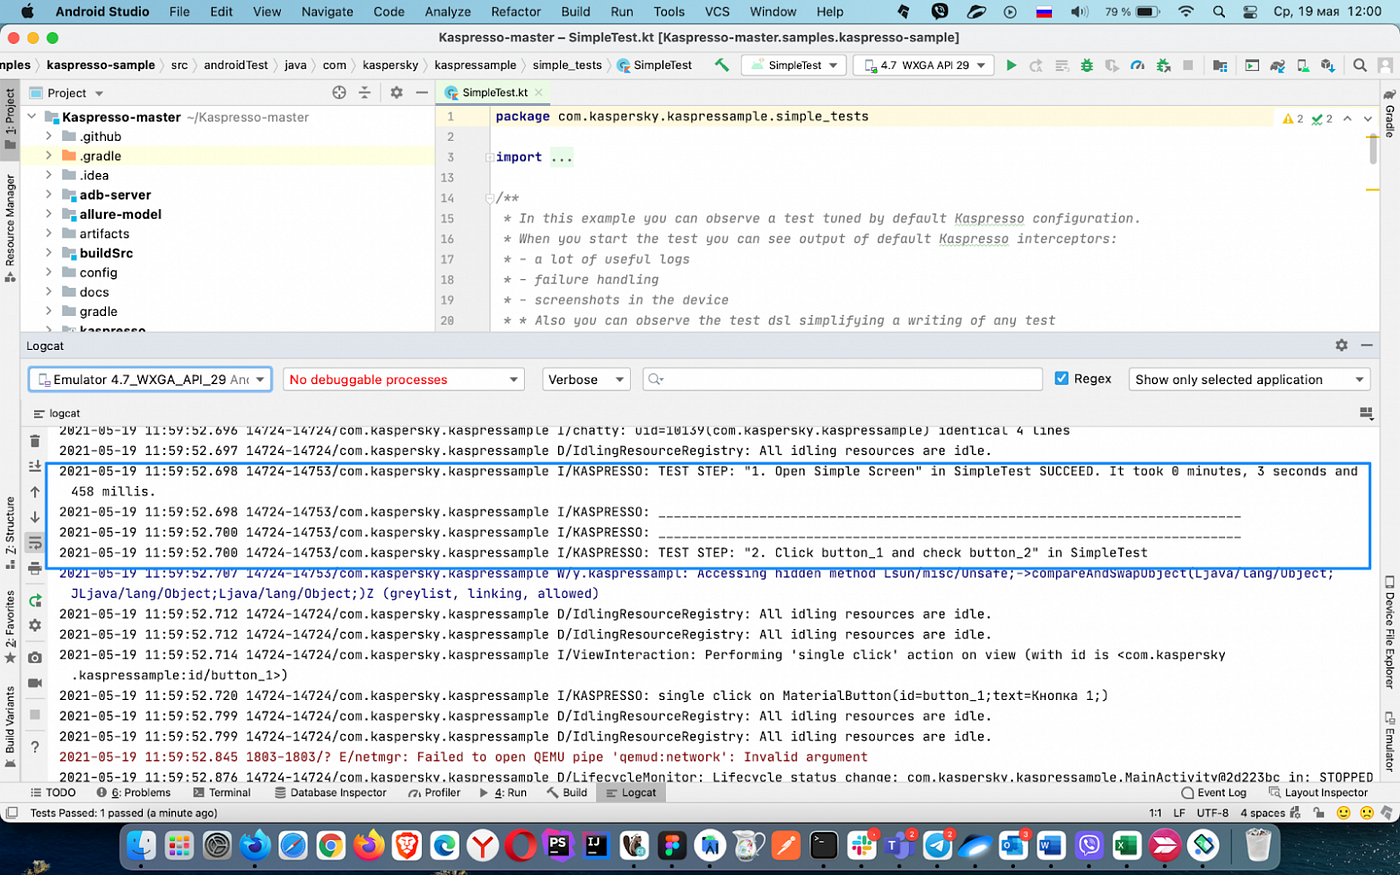Open the Profile app speedometer icon
1400x875 pixels.
(1137, 65)
